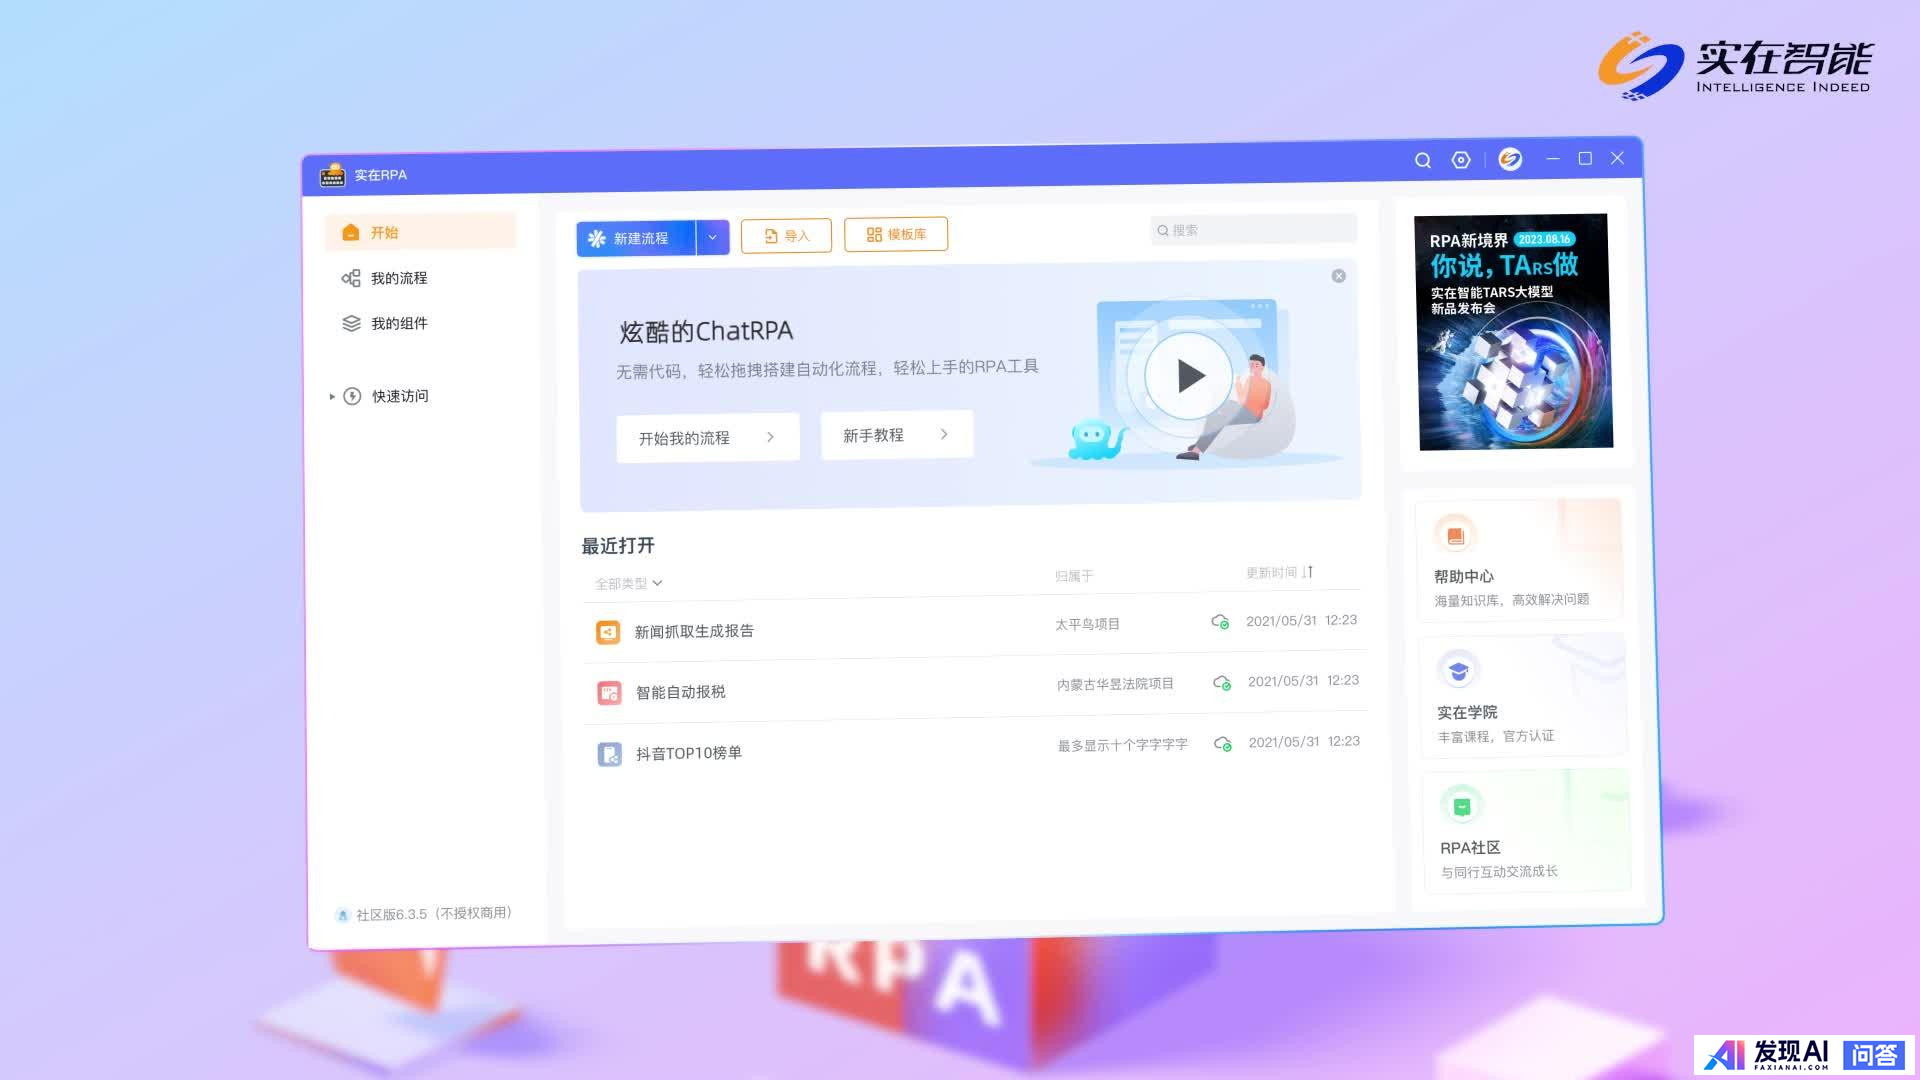Click the 导入 import button
The width and height of the screenshot is (1920, 1080).
click(x=786, y=236)
